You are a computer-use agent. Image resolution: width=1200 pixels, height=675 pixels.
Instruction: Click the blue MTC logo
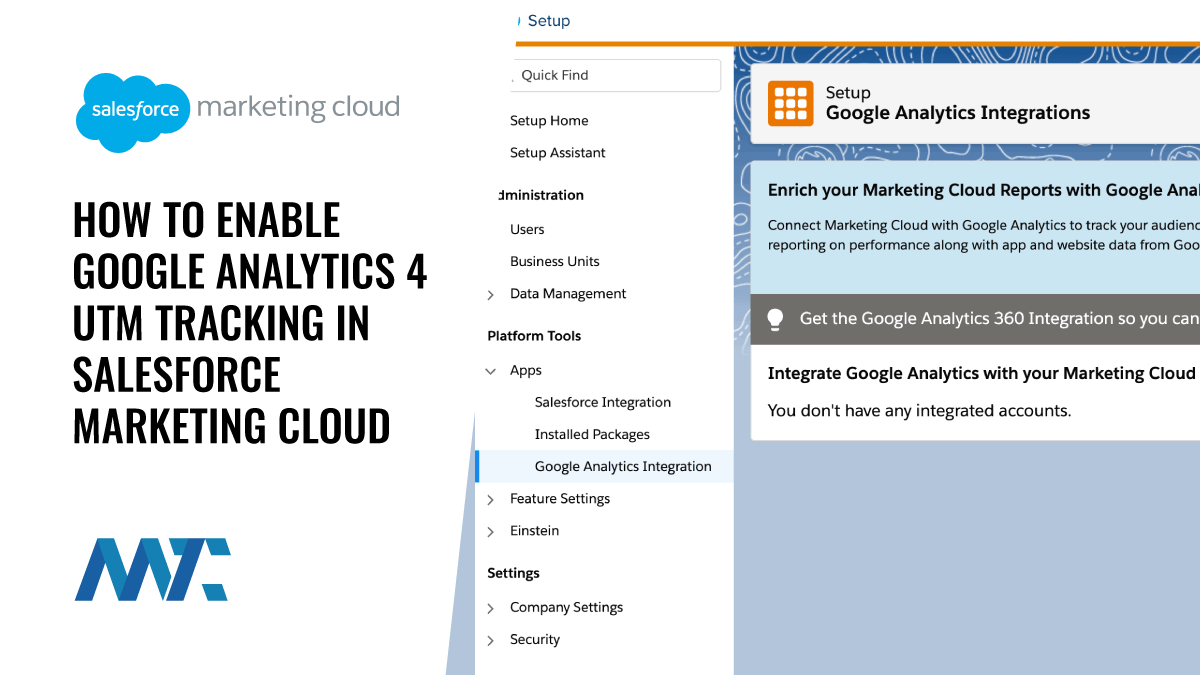point(153,569)
